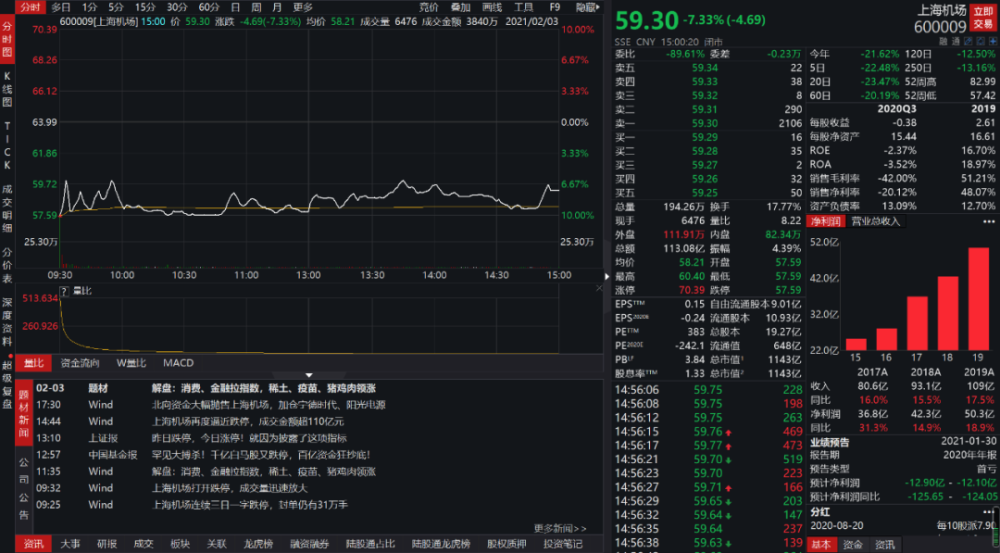This screenshot has height=553, width=1000.
Task: Open news: 上海机场打开跌停
Action: tap(229, 488)
